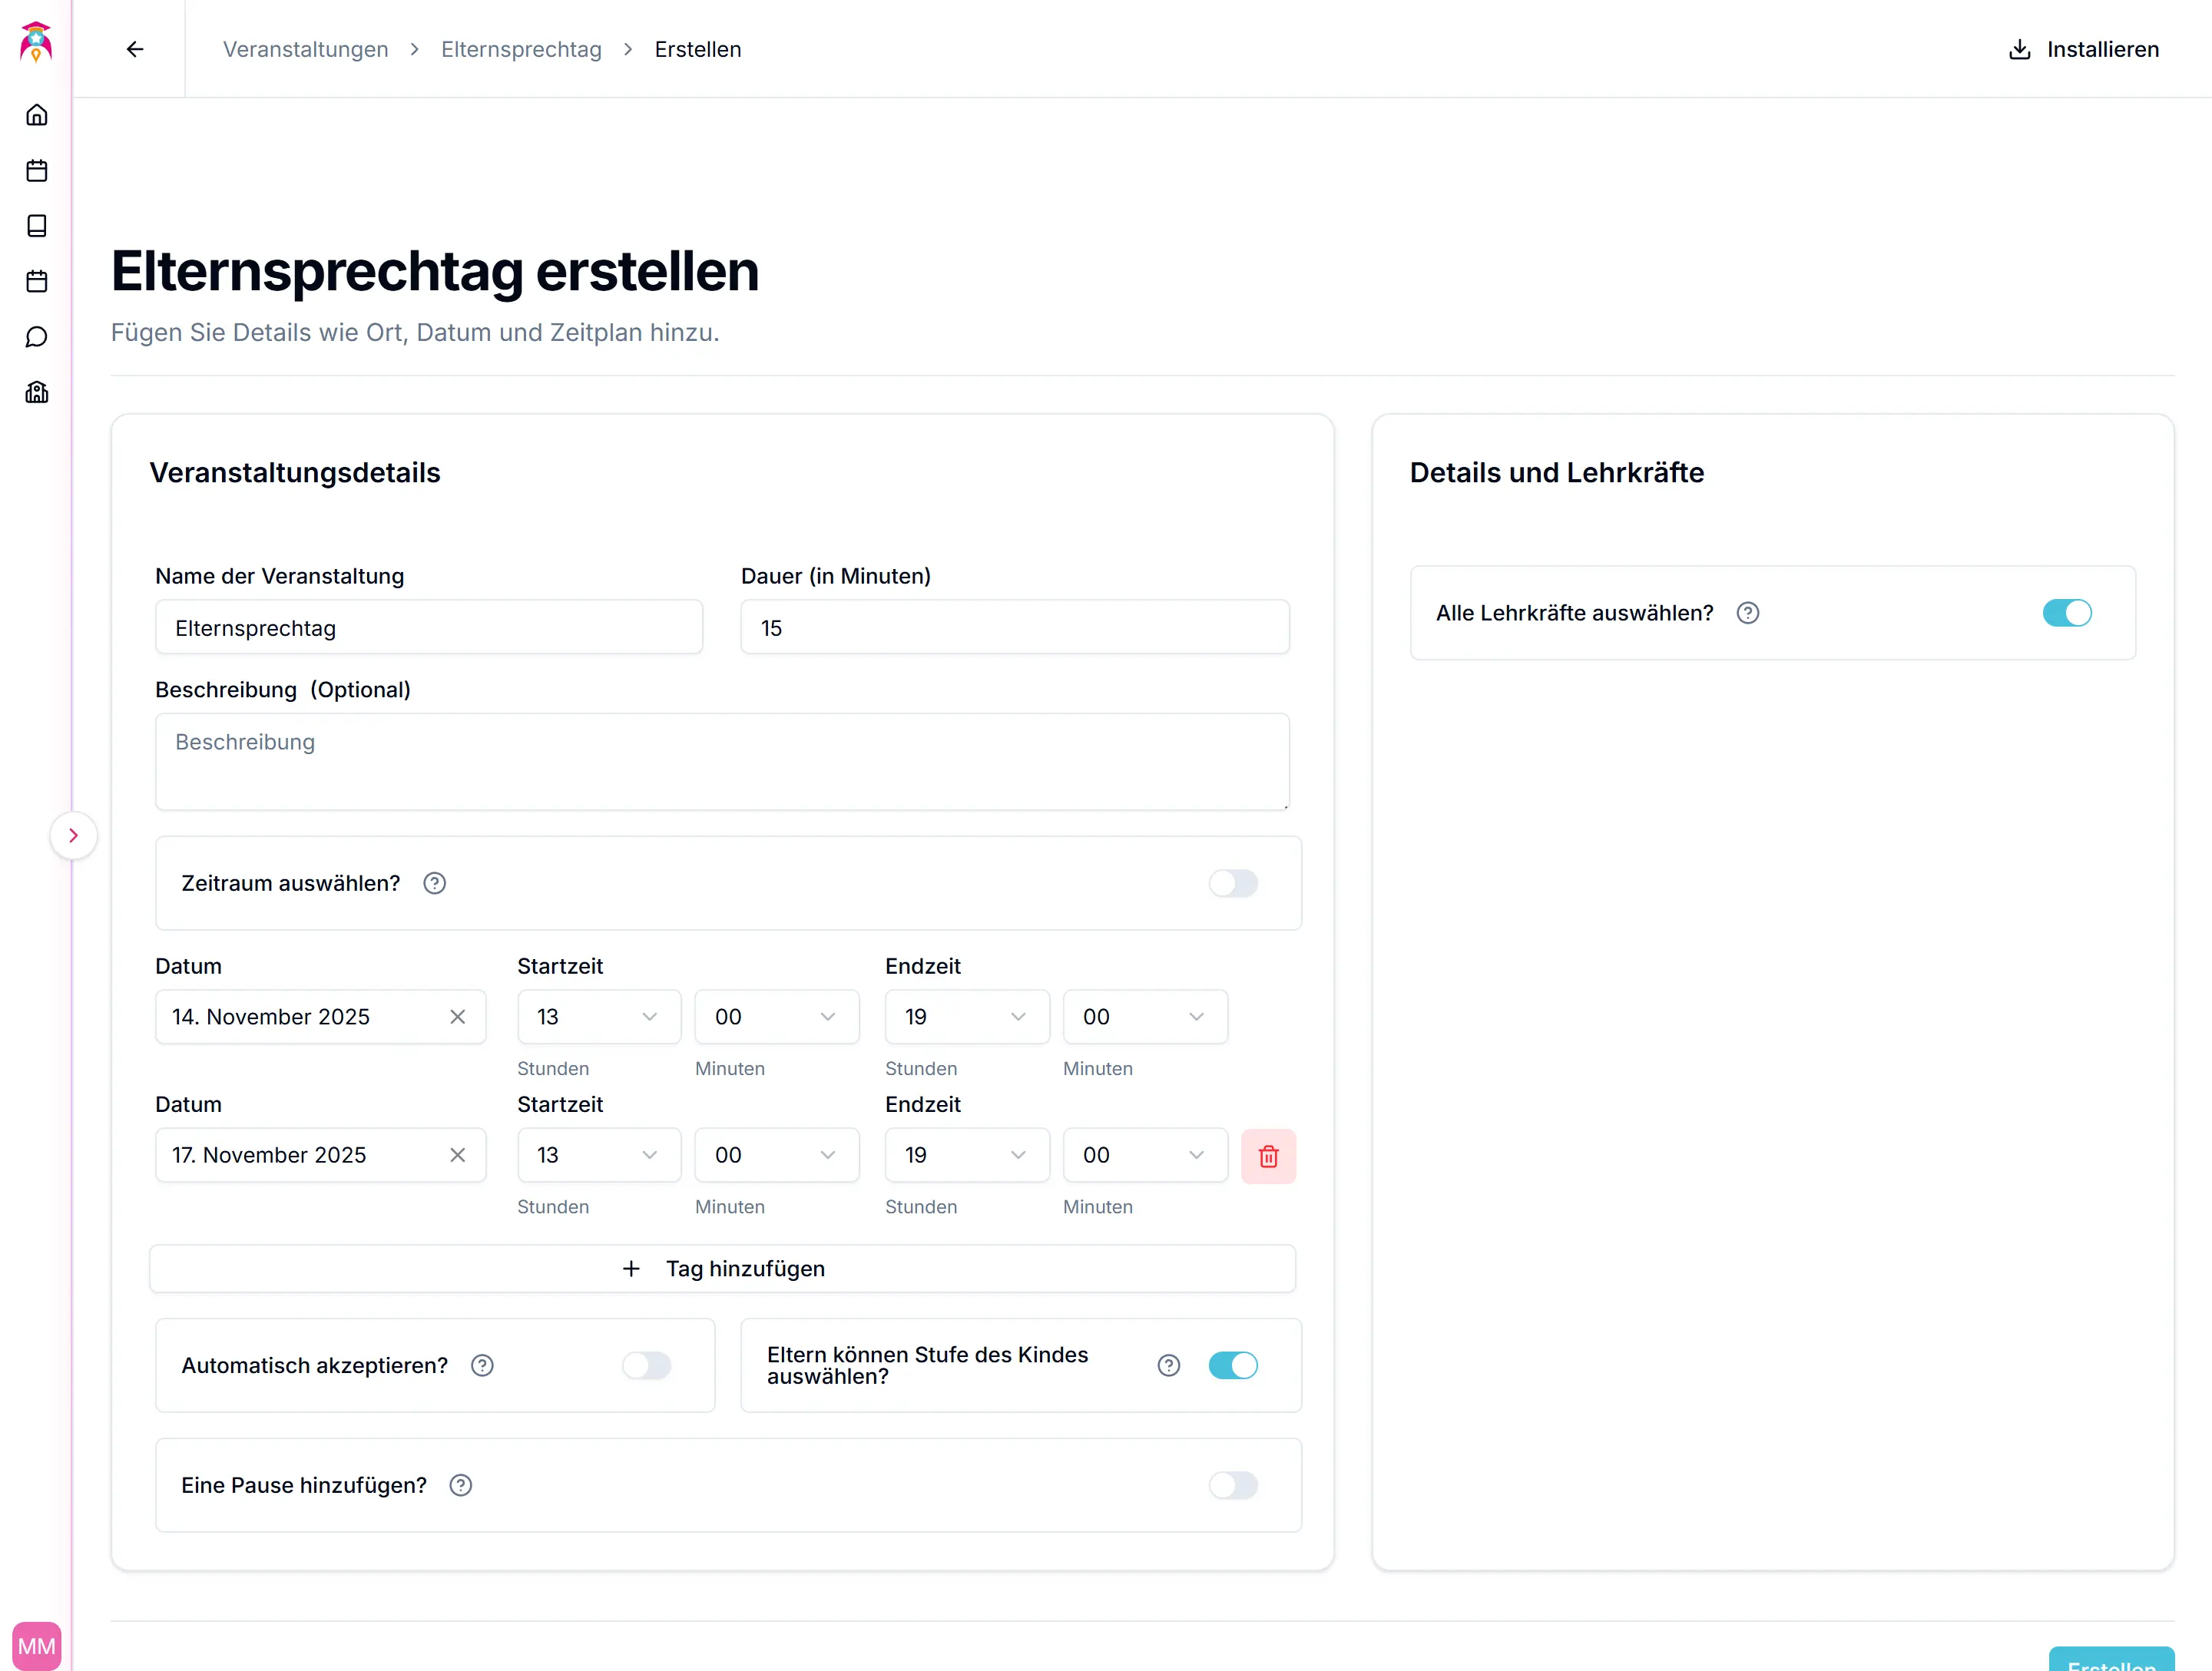Click the school building icon in sidebar
Screen dimensions: 2212x1671
pos(37,392)
